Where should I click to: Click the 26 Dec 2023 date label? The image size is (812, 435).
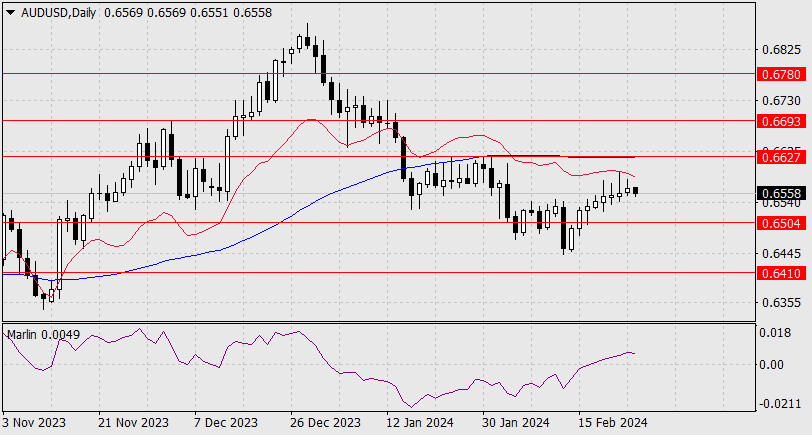tap(325, 423)
